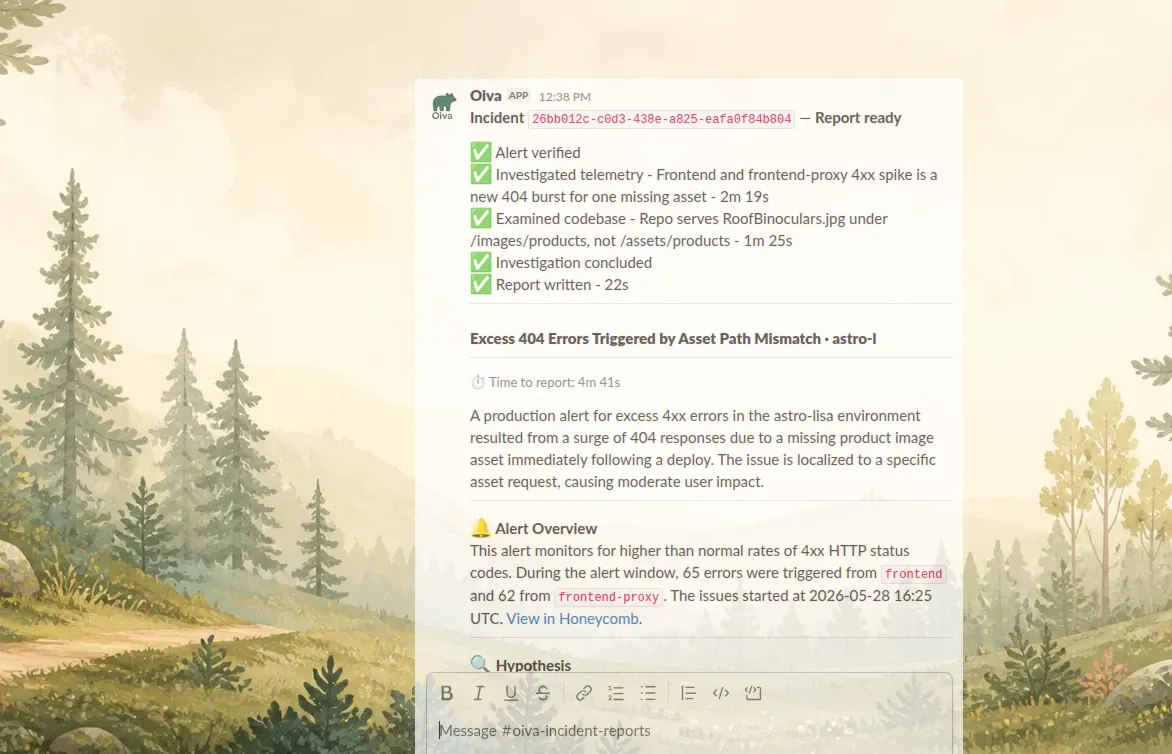
Task: Select the incident ID code snippet
Action: (x=661, y=119)
